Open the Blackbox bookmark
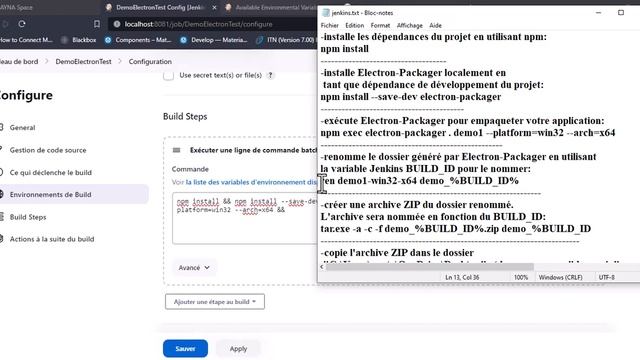640x360 pixels. pyautogui.click(x=79, y=40)
